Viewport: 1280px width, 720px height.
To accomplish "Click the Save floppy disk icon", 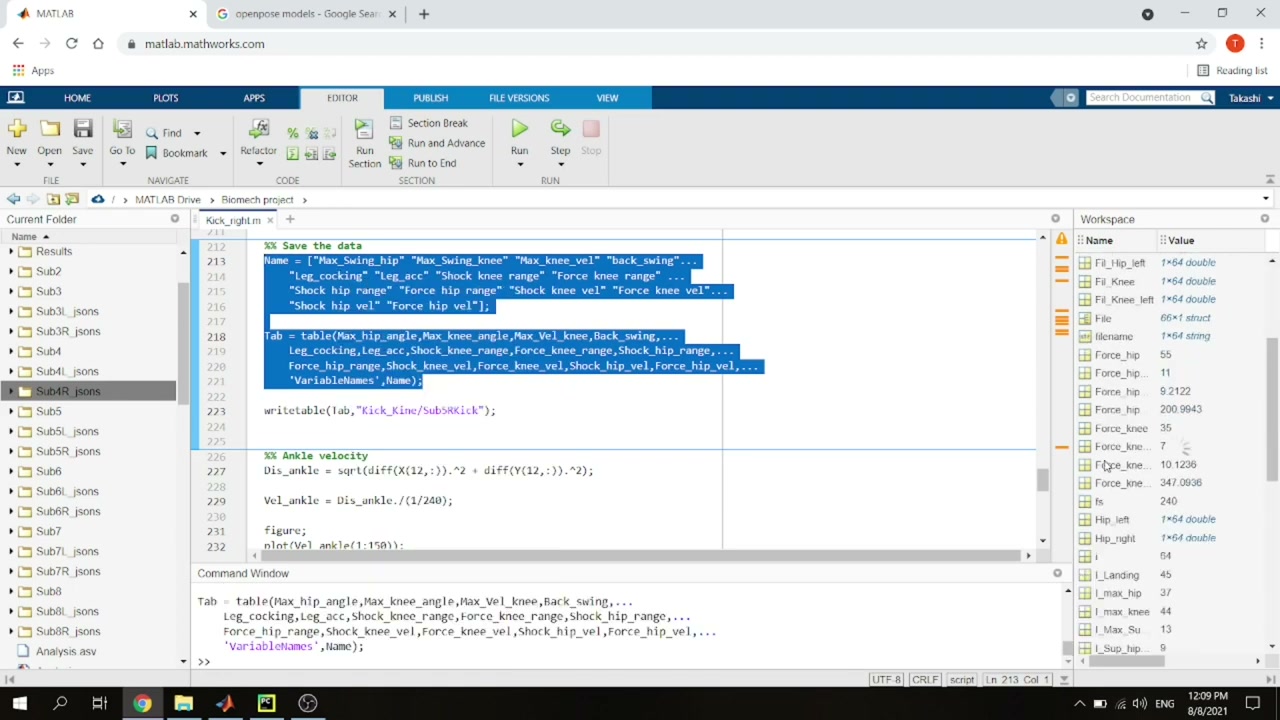I will [83, 129].
